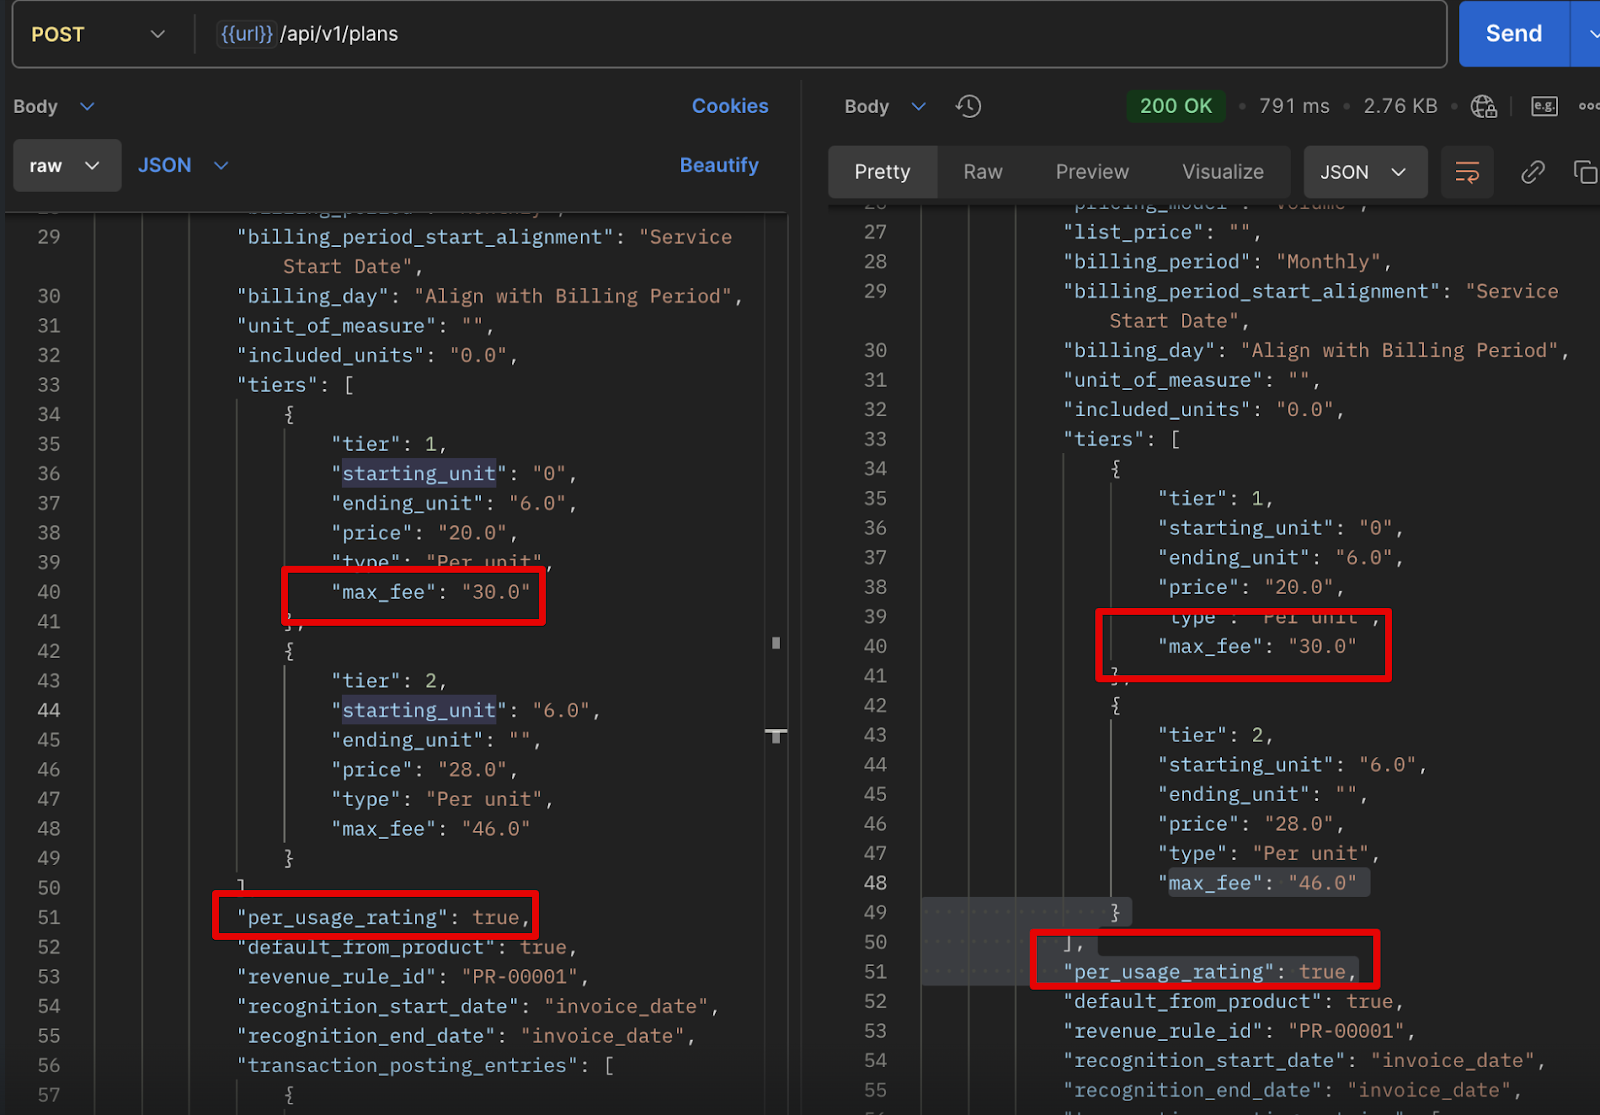Click "max_fee": "30.0" in the response
Screen dimensions: 1600x1115
pos(1257,647)
